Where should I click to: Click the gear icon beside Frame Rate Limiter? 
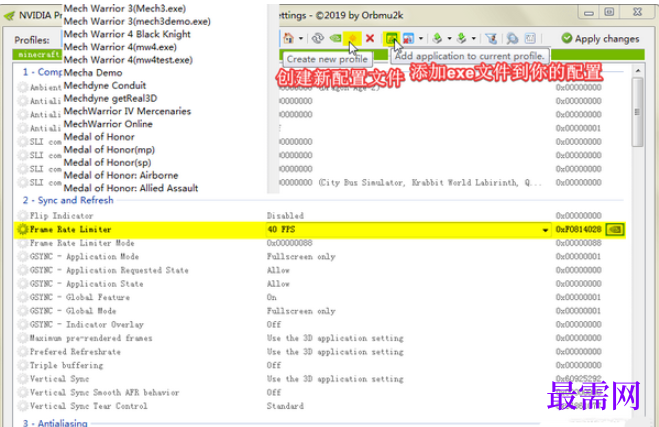click(22, 229)
